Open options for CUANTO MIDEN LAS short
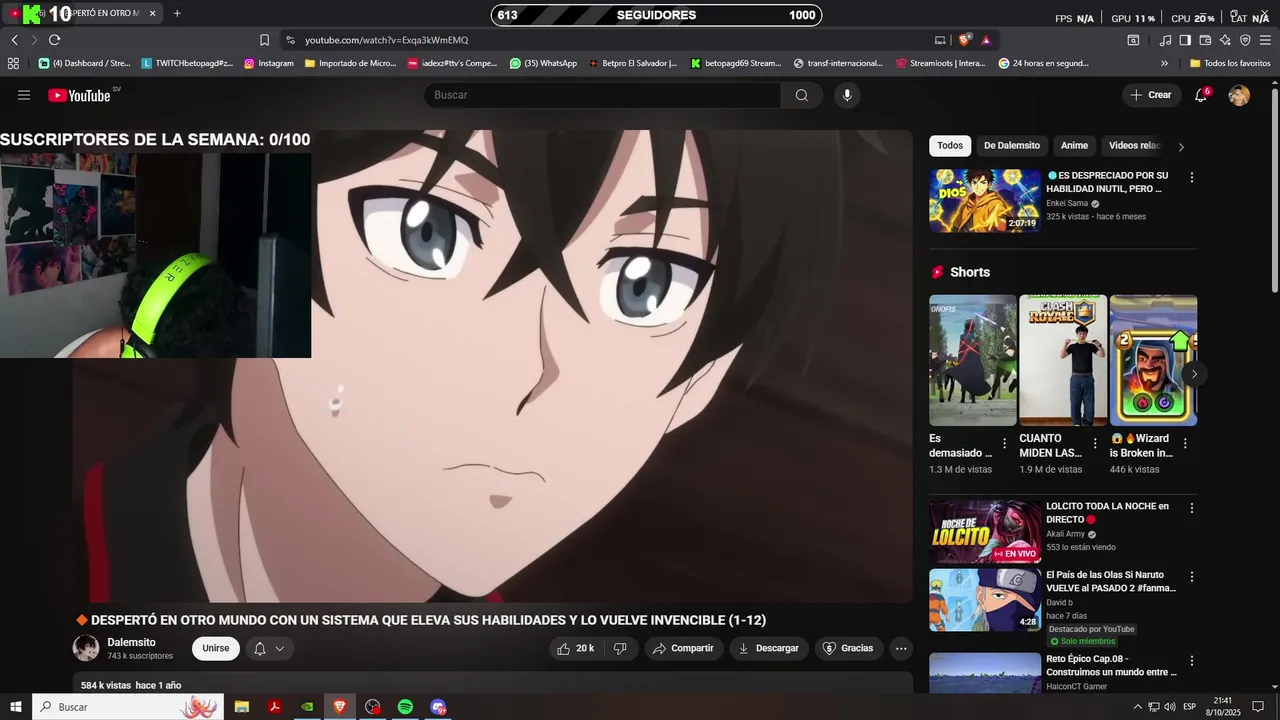The image size is (1280, 720). 1095,444
